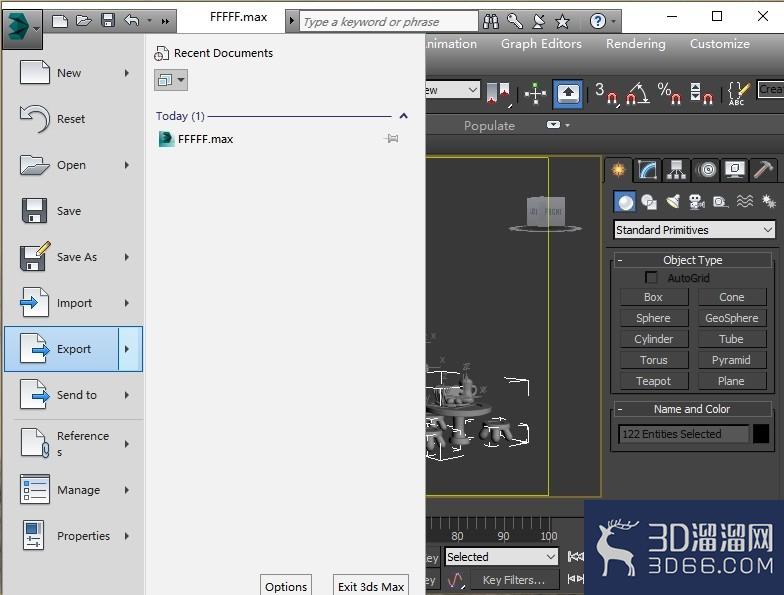Click the 122 Entities Selected name field
The width and height of the screenshot is (784, 595).
[684, 434]
